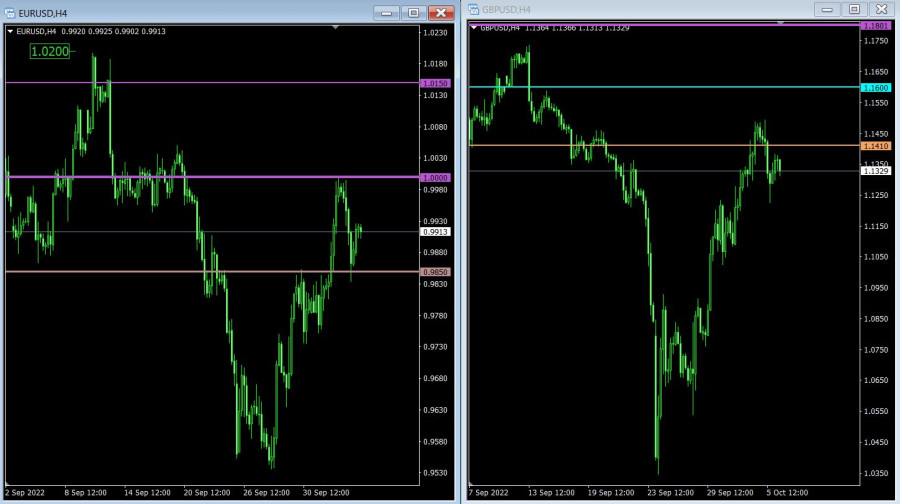Click the 1.1750 price scale value

[x=876, y=41]
